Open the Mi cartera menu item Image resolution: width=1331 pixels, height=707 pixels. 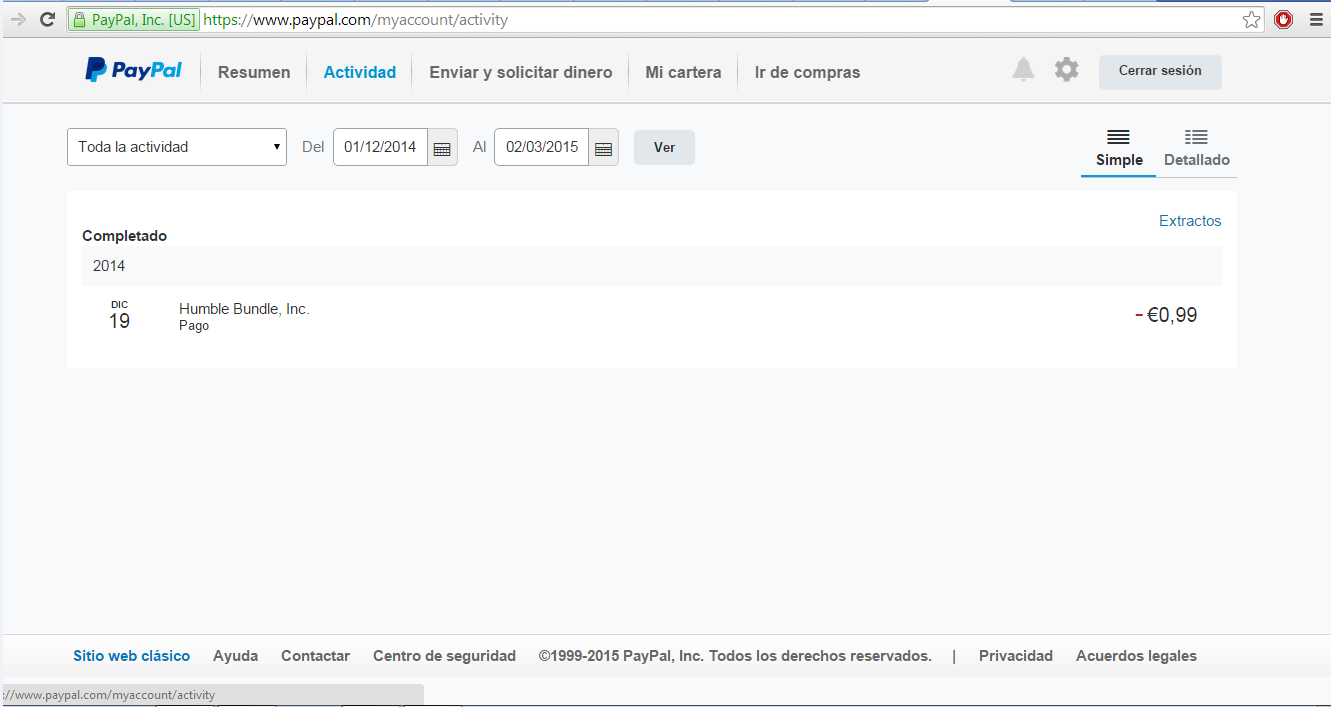click(683, 72)
